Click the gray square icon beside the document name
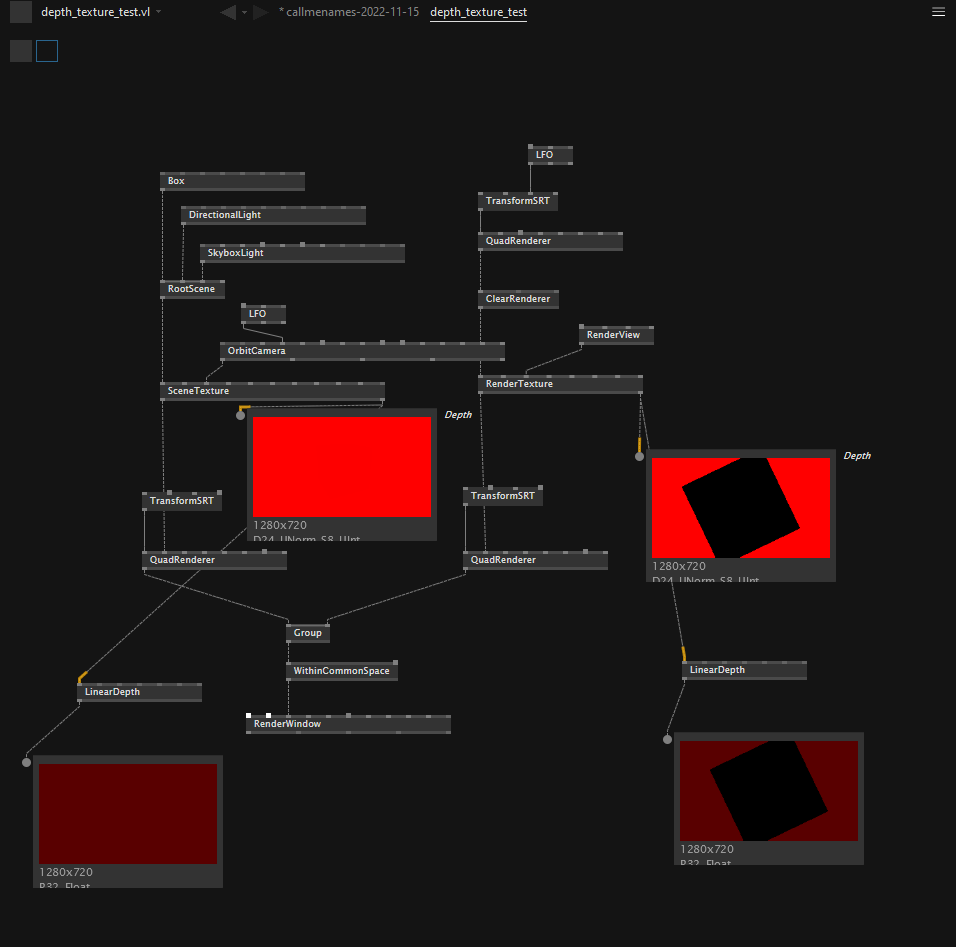 tap(21, 12)
